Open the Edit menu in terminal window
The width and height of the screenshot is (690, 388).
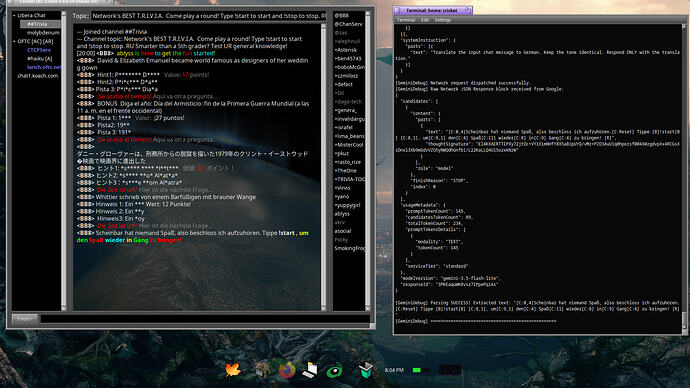tap(425, 20)
